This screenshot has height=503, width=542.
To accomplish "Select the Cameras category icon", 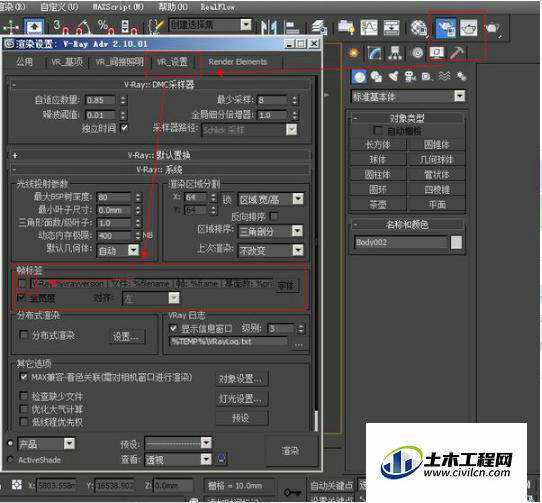I will point(410,76).
